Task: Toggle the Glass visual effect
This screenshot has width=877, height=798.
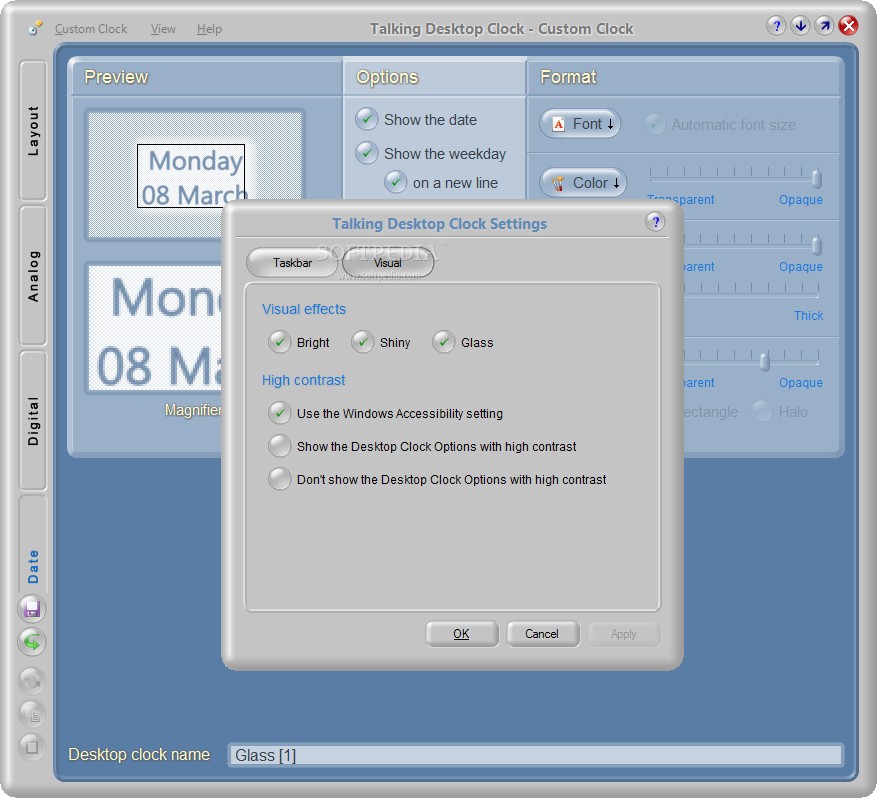Action: pyautogui.click(x=444, y=342)
